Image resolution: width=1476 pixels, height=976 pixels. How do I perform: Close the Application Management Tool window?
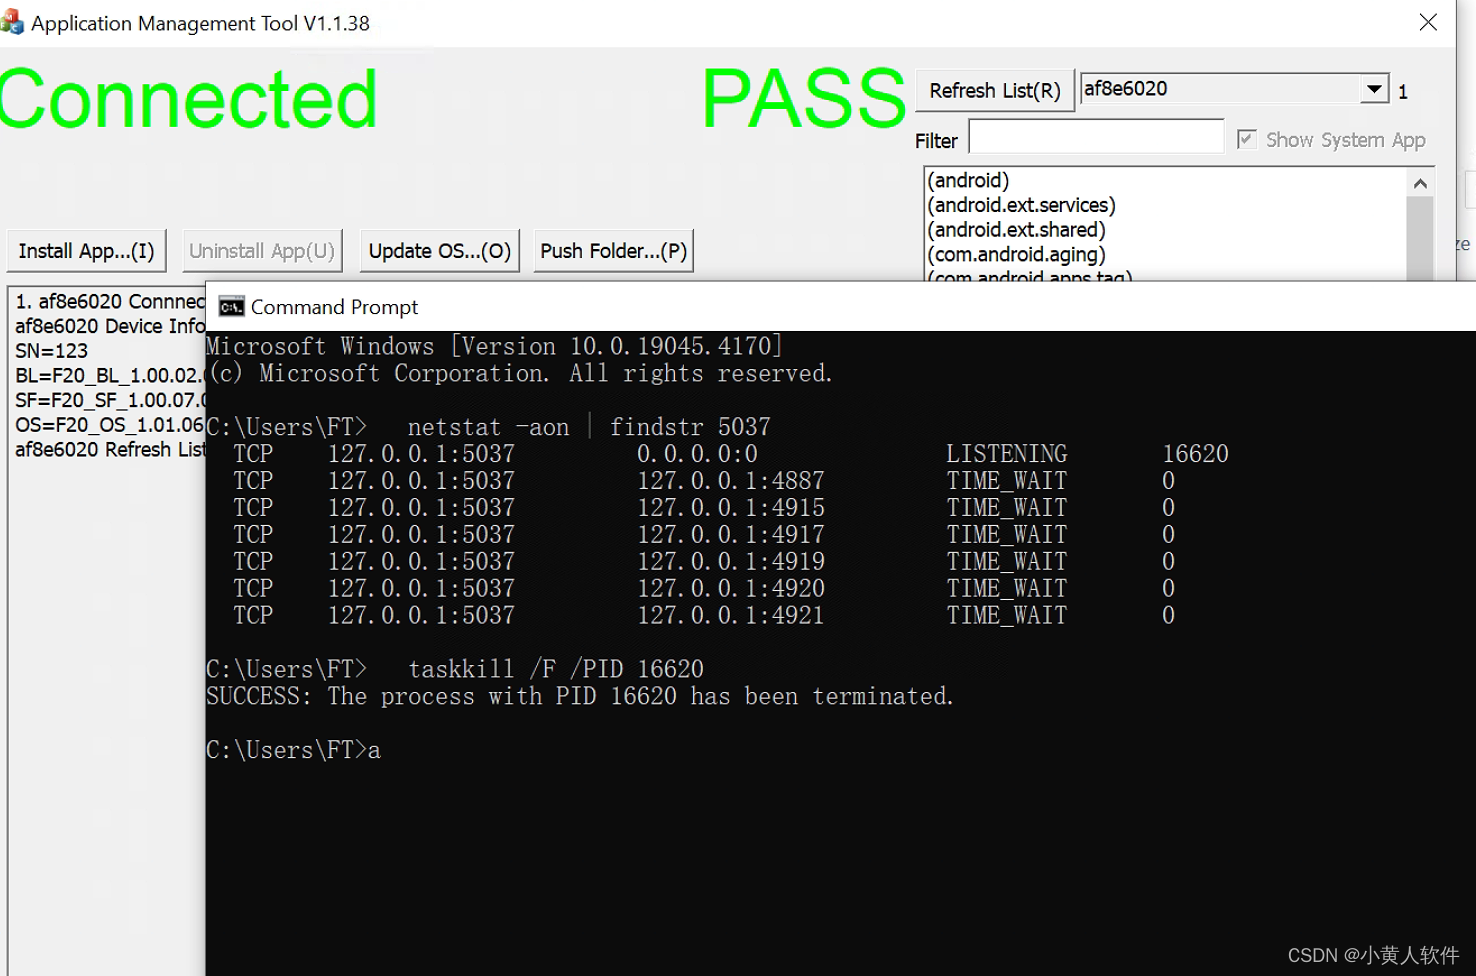pyautogui.click(x=1428, y=22)
